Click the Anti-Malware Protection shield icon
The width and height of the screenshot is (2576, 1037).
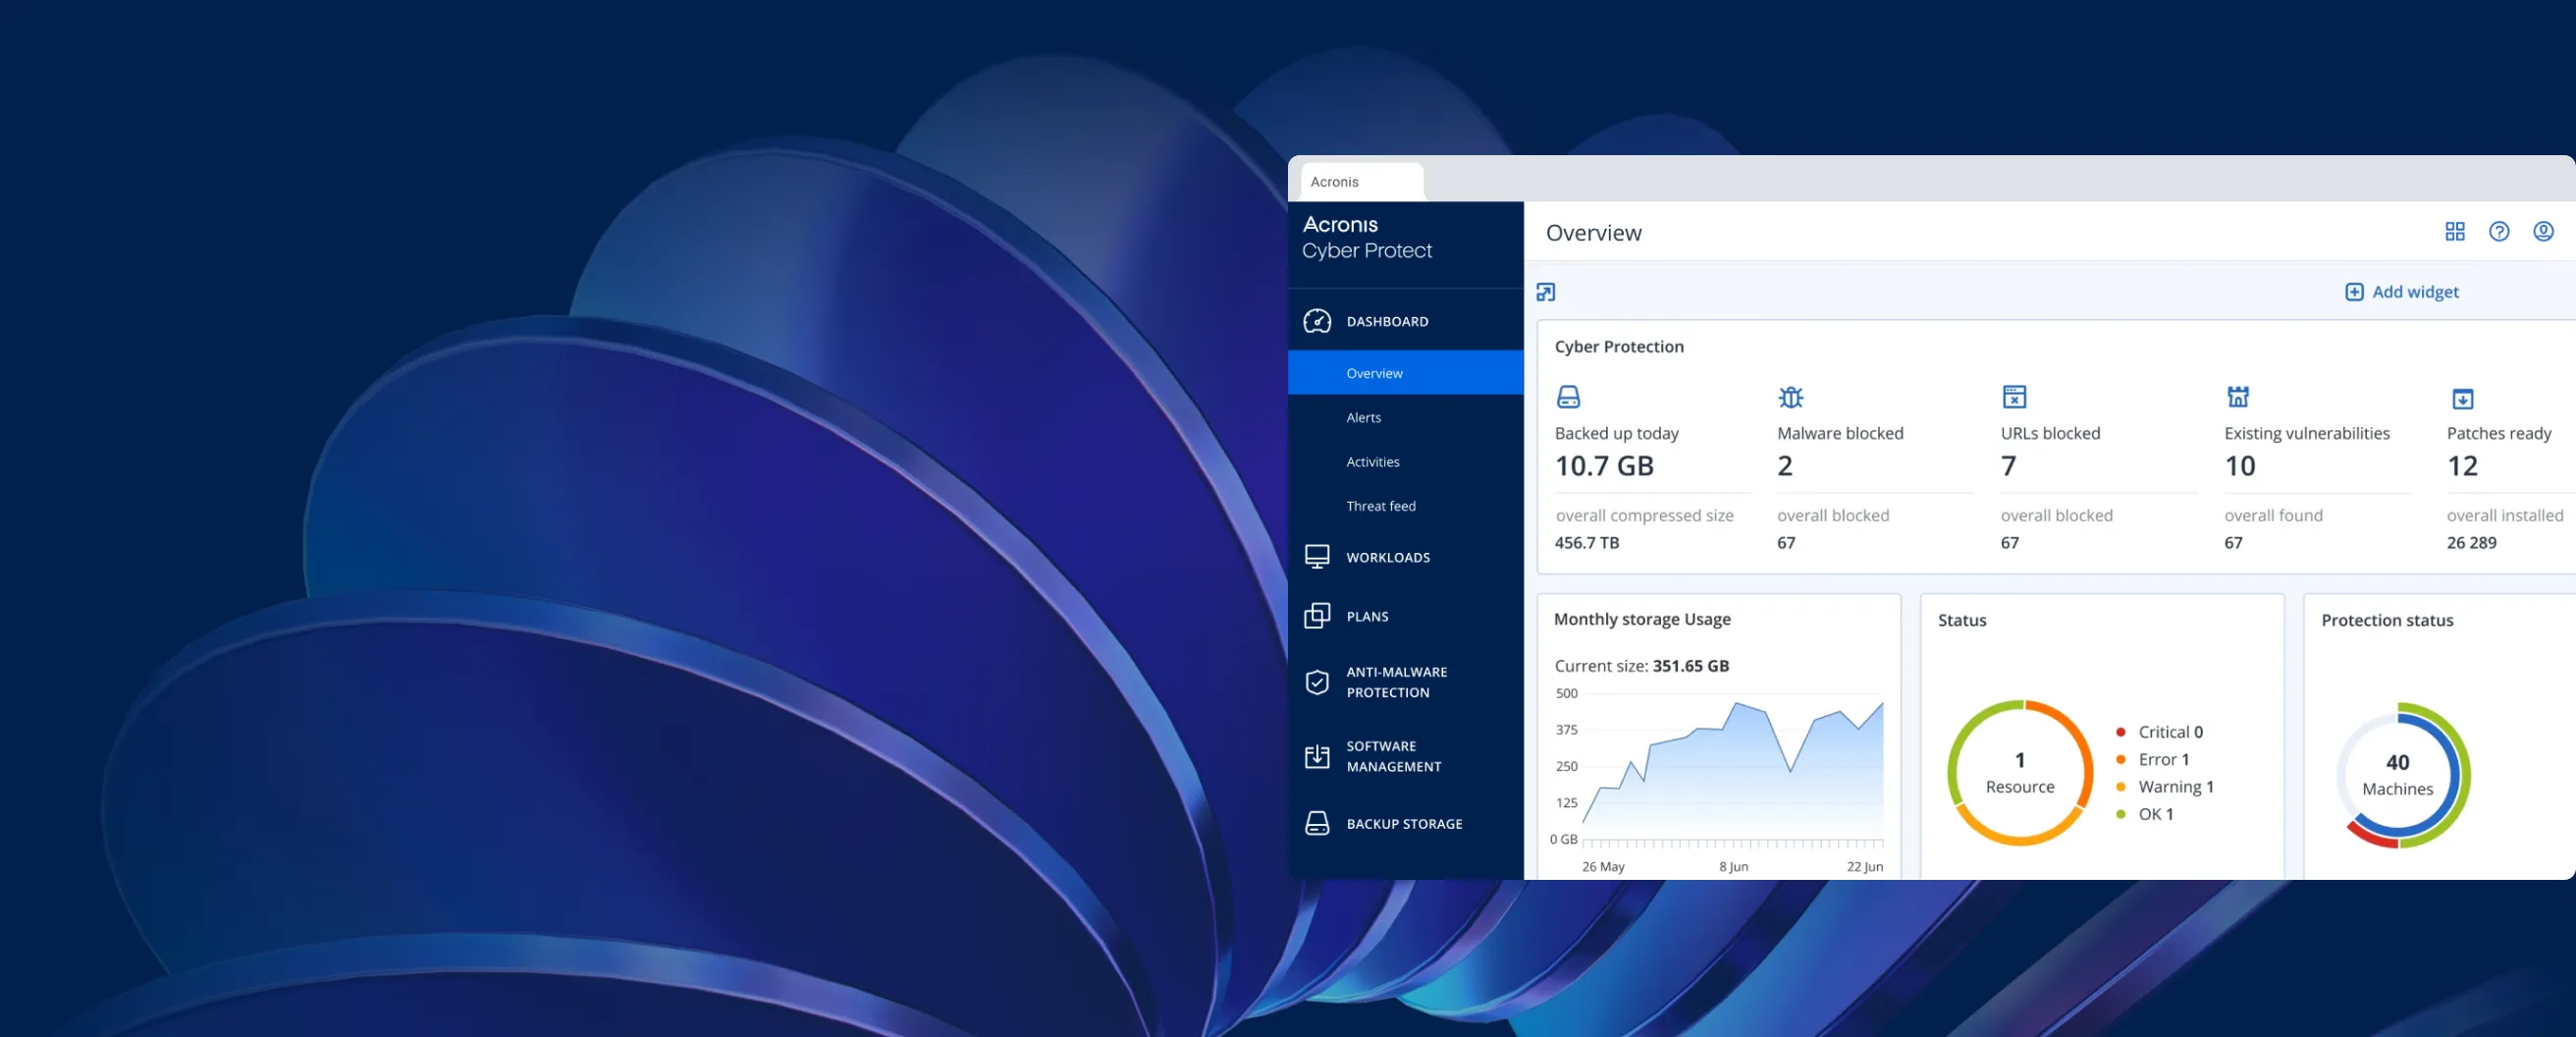coord(1317,682)
